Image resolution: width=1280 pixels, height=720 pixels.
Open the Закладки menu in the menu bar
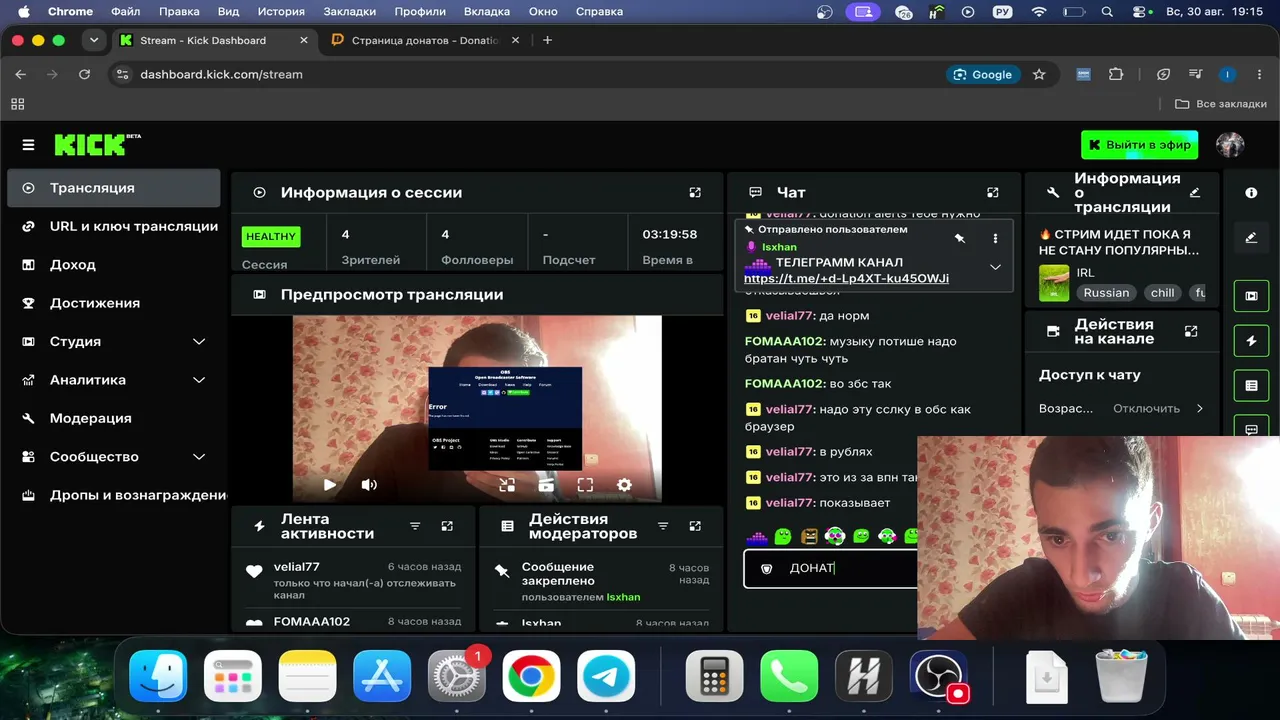(349, 12)
